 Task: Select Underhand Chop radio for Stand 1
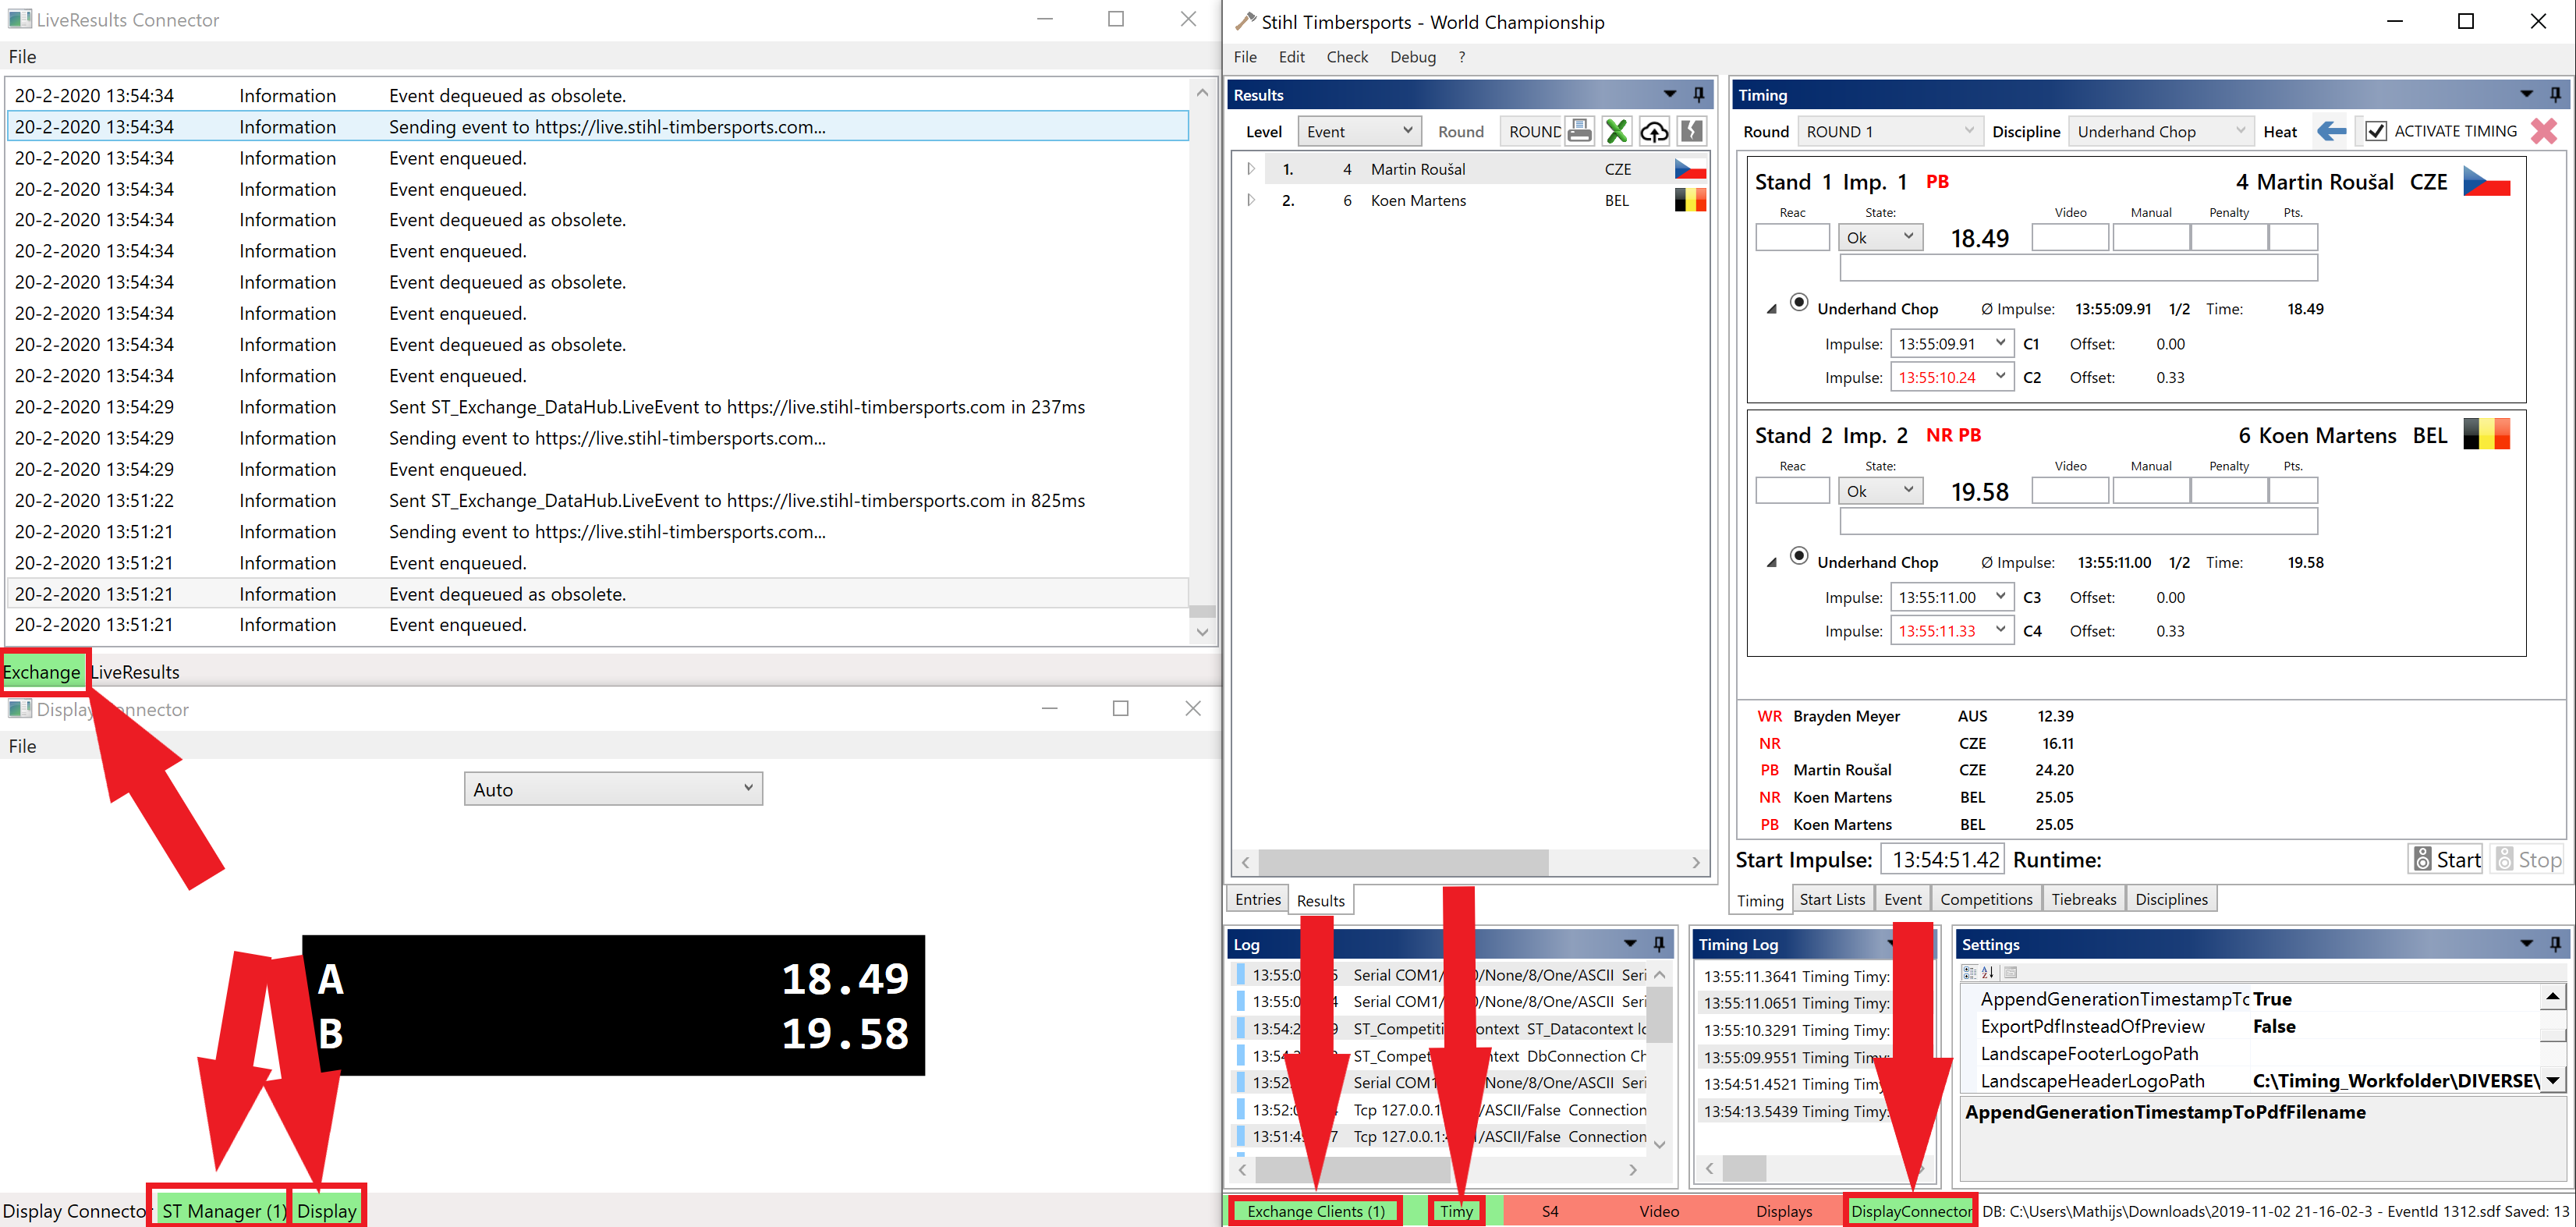1798,302
